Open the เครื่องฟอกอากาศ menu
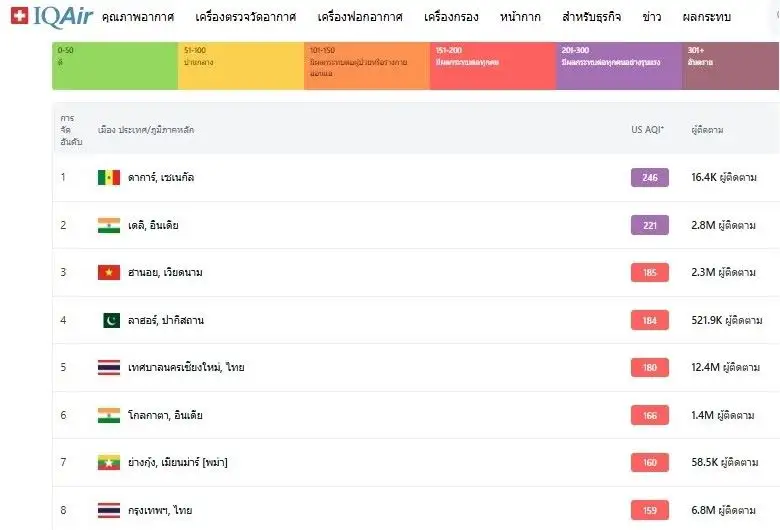This screenshot has height=530, width=780. (x=360, y=18)
